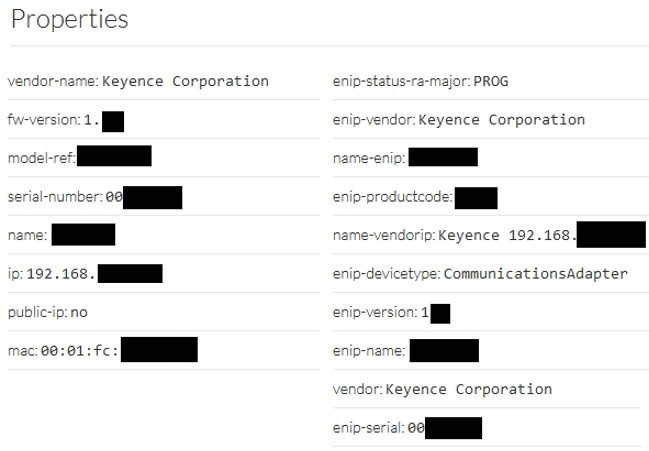Click the ip 192.168 address value
This screenshot has height=451, width=649.
94,274
